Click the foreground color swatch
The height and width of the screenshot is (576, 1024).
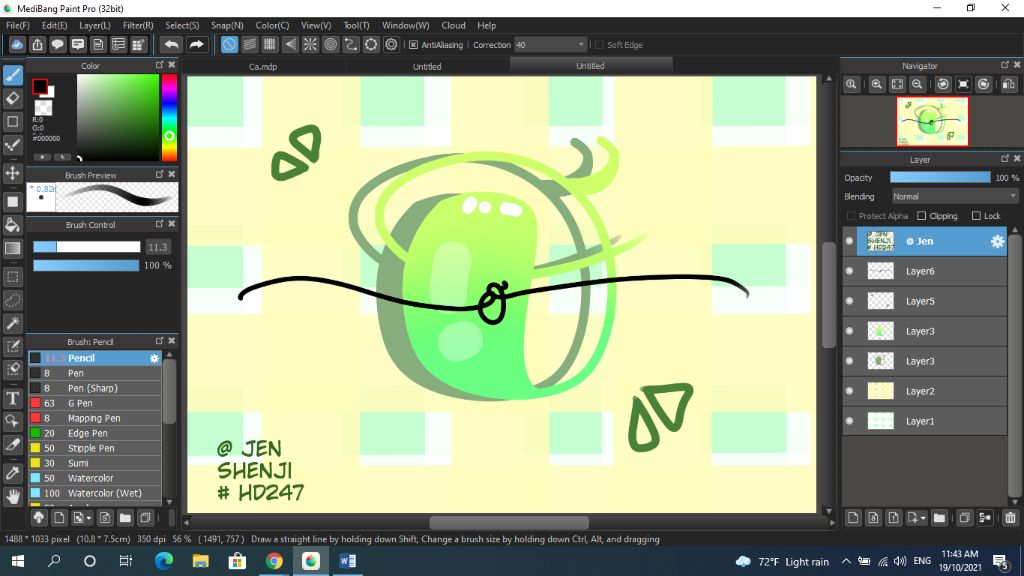point(40,86)
